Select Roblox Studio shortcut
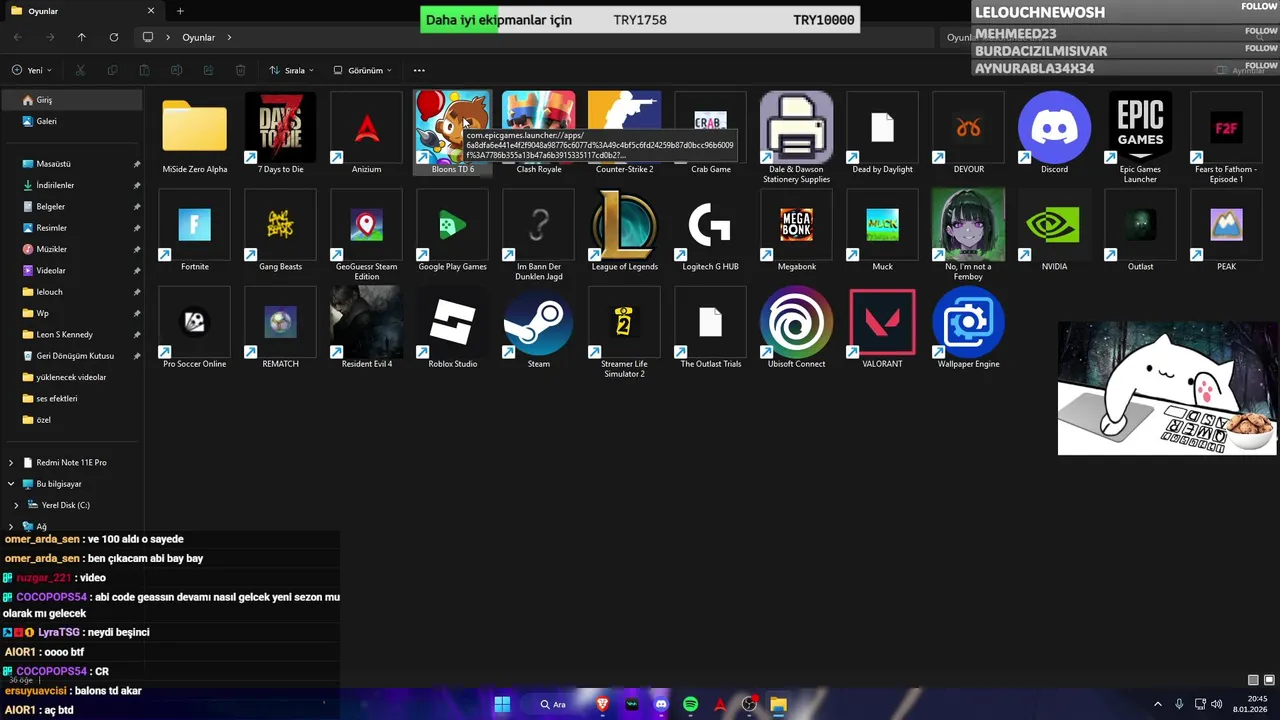Viewport: 1280px width, 720px height. [x=453, y=328]
